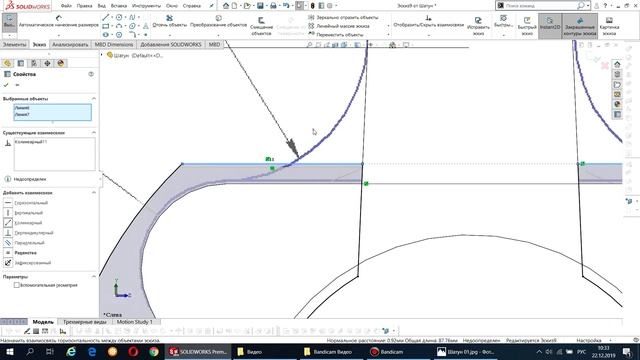The width and height of the screenshot is (640, 360).
Task: Open search commands dropdown arrow
Action: (588, 6)
